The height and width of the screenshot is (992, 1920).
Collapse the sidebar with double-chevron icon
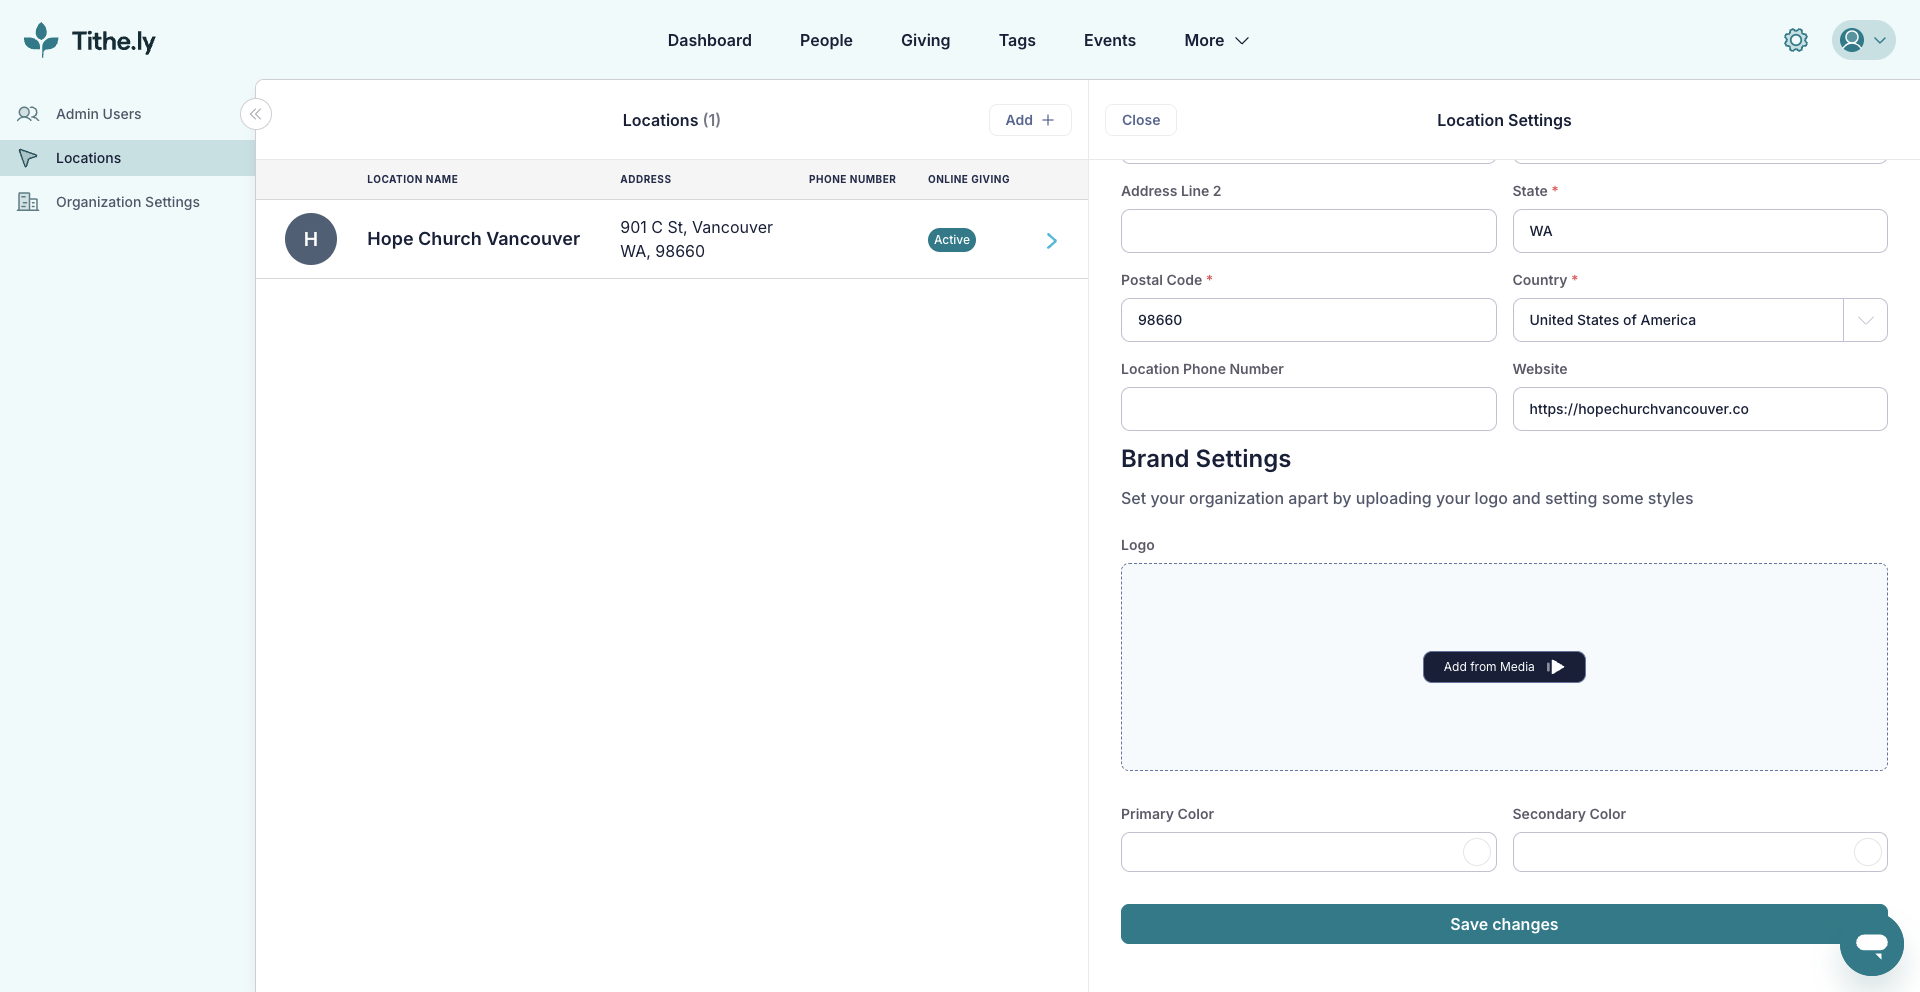click(x=256, y=114)
